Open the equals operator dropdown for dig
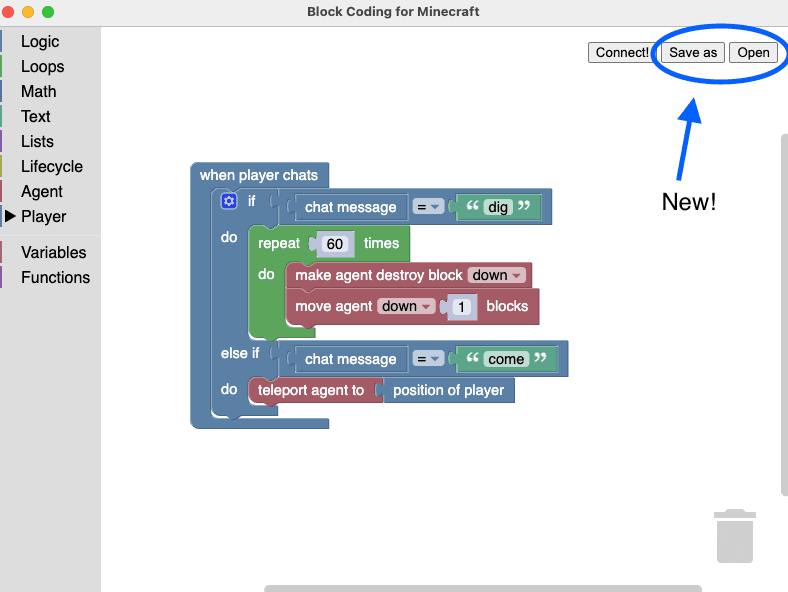 pos(429,207)
